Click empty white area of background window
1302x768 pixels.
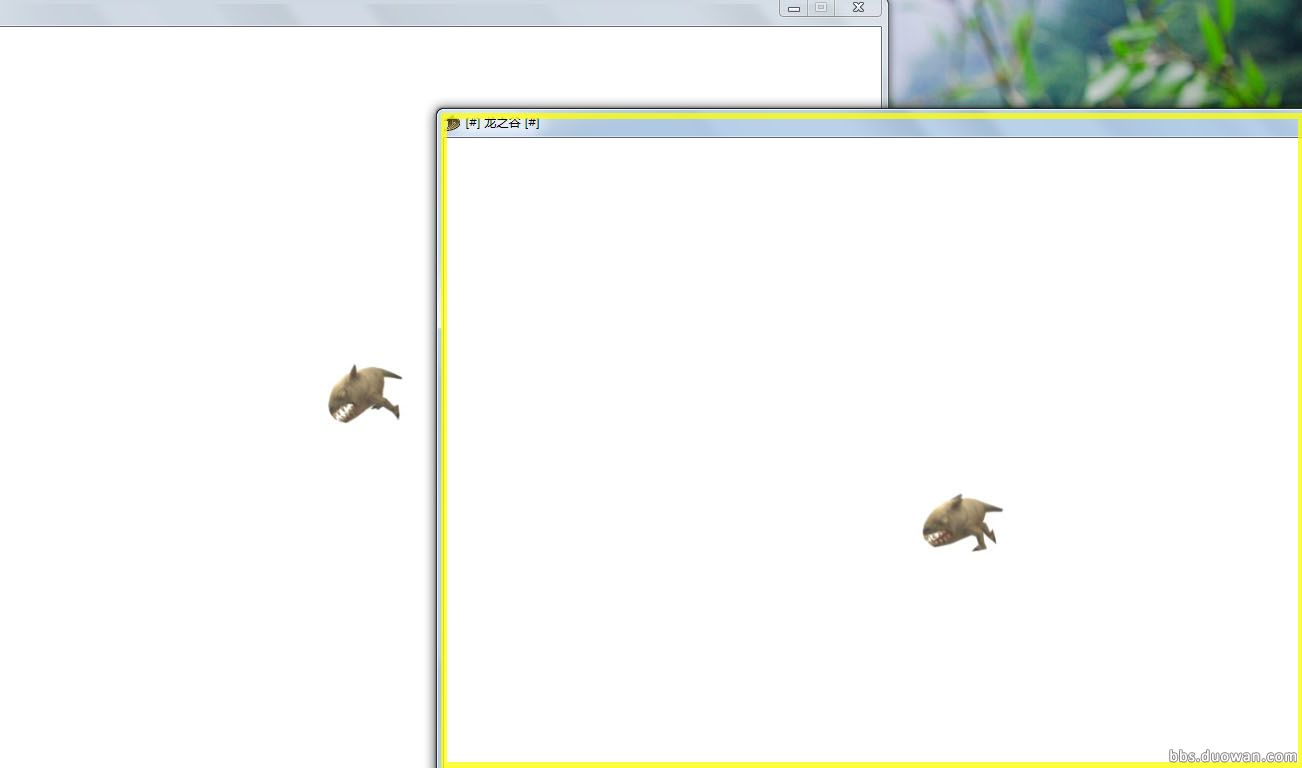pos(200,250)
